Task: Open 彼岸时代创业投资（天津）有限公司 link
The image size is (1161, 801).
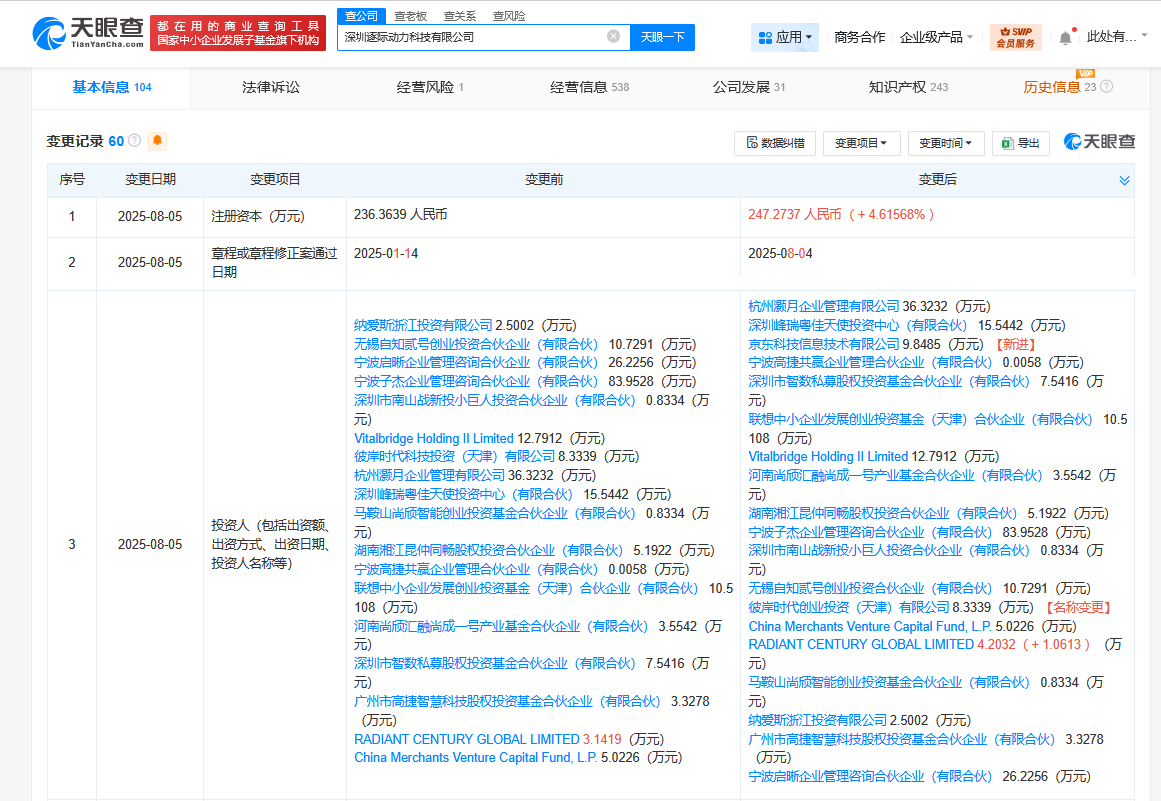Action: (849, 607)
